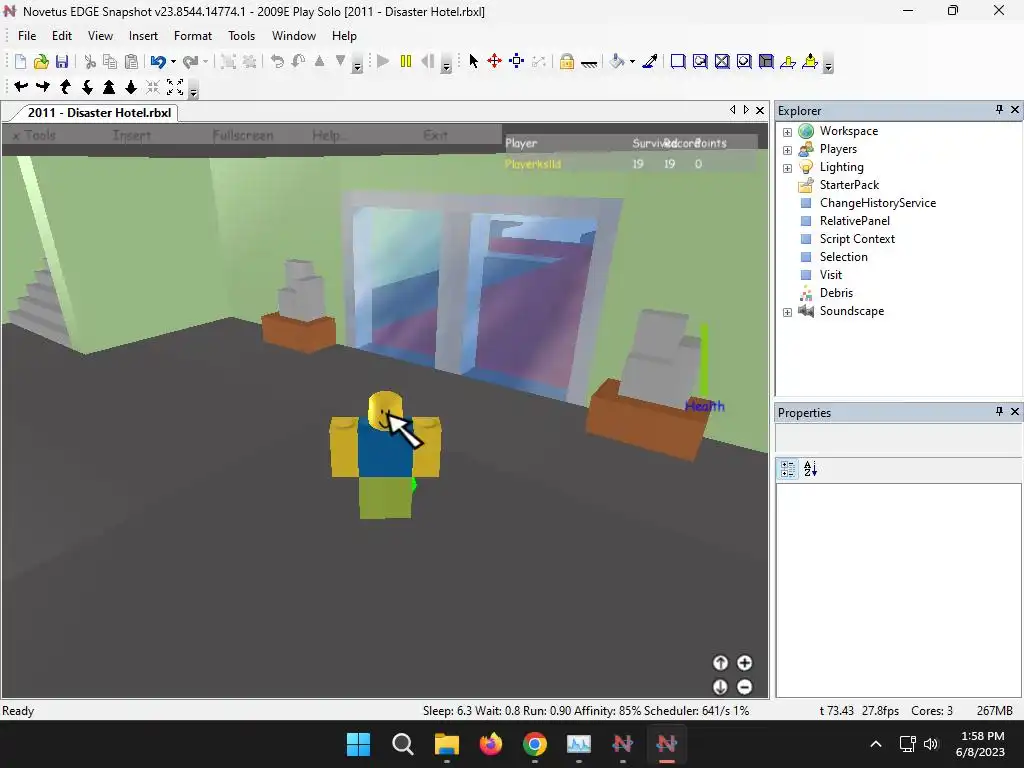Open the Edit menu
Viewport: 1024px width, 768px height.
62,36
